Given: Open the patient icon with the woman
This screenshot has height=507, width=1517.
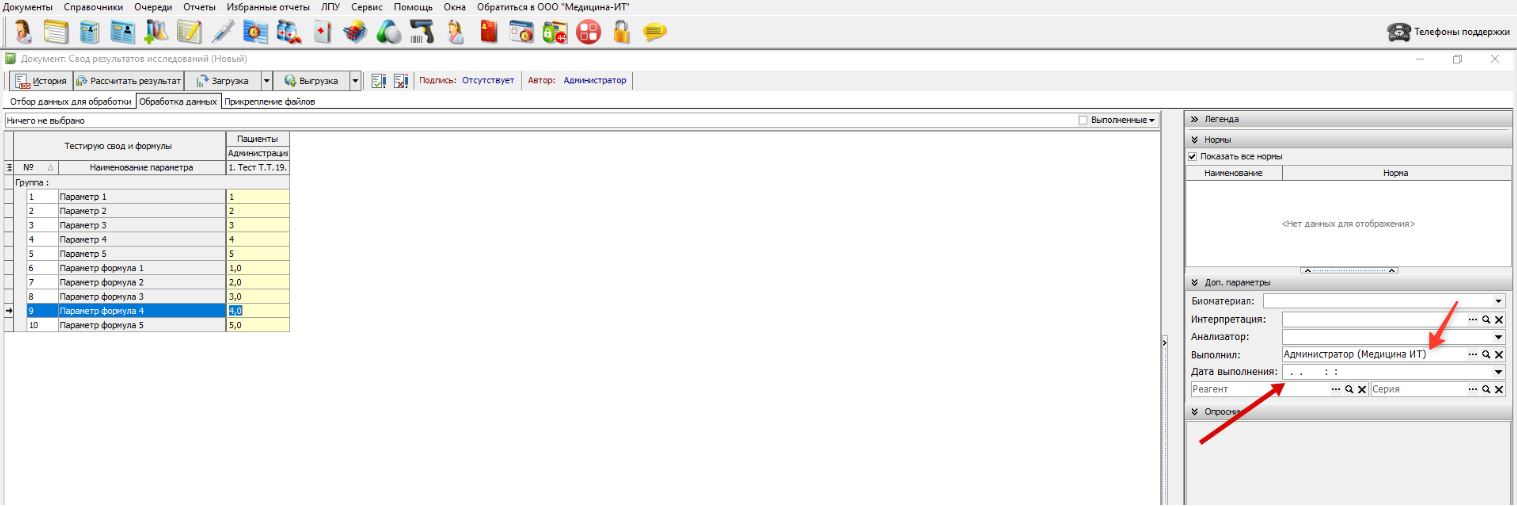Looking at the screenshot, I should tap(22, 32).
